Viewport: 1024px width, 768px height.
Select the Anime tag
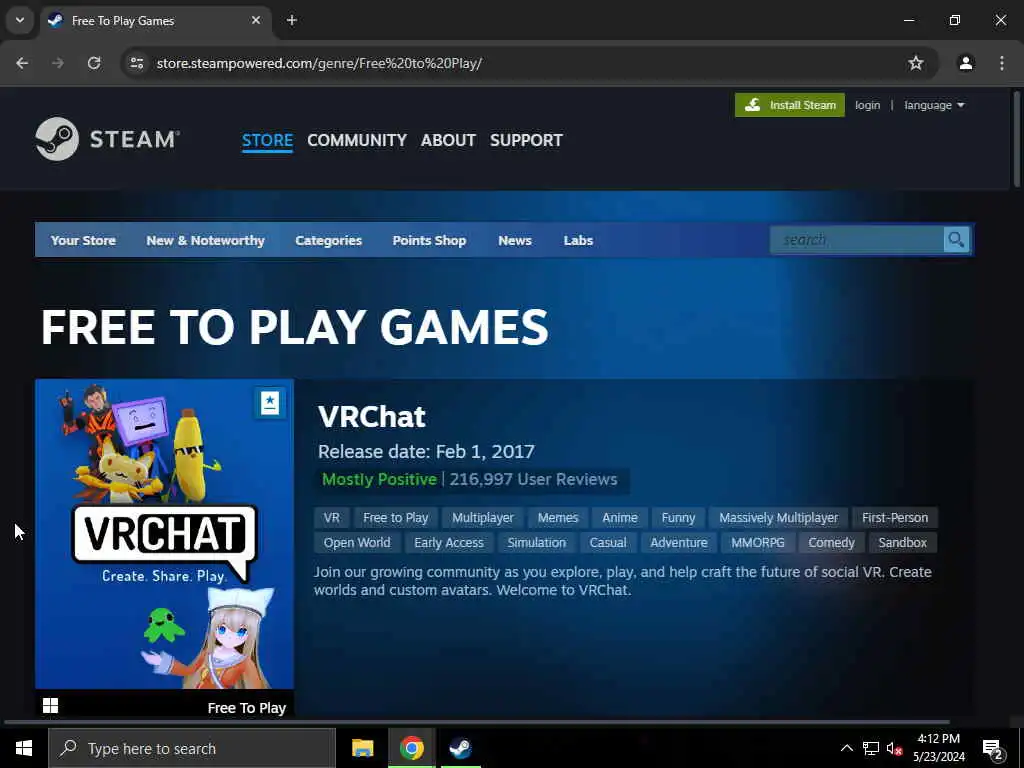coord(620,517)
